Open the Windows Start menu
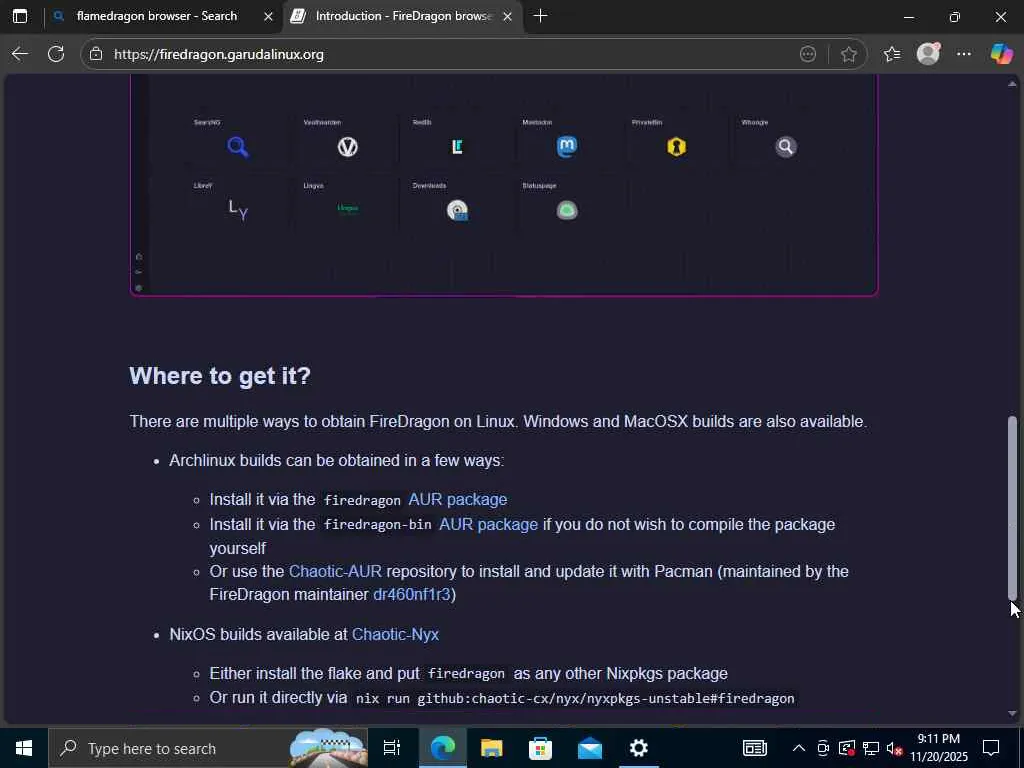1024x768 pixels. coord(24,748)
